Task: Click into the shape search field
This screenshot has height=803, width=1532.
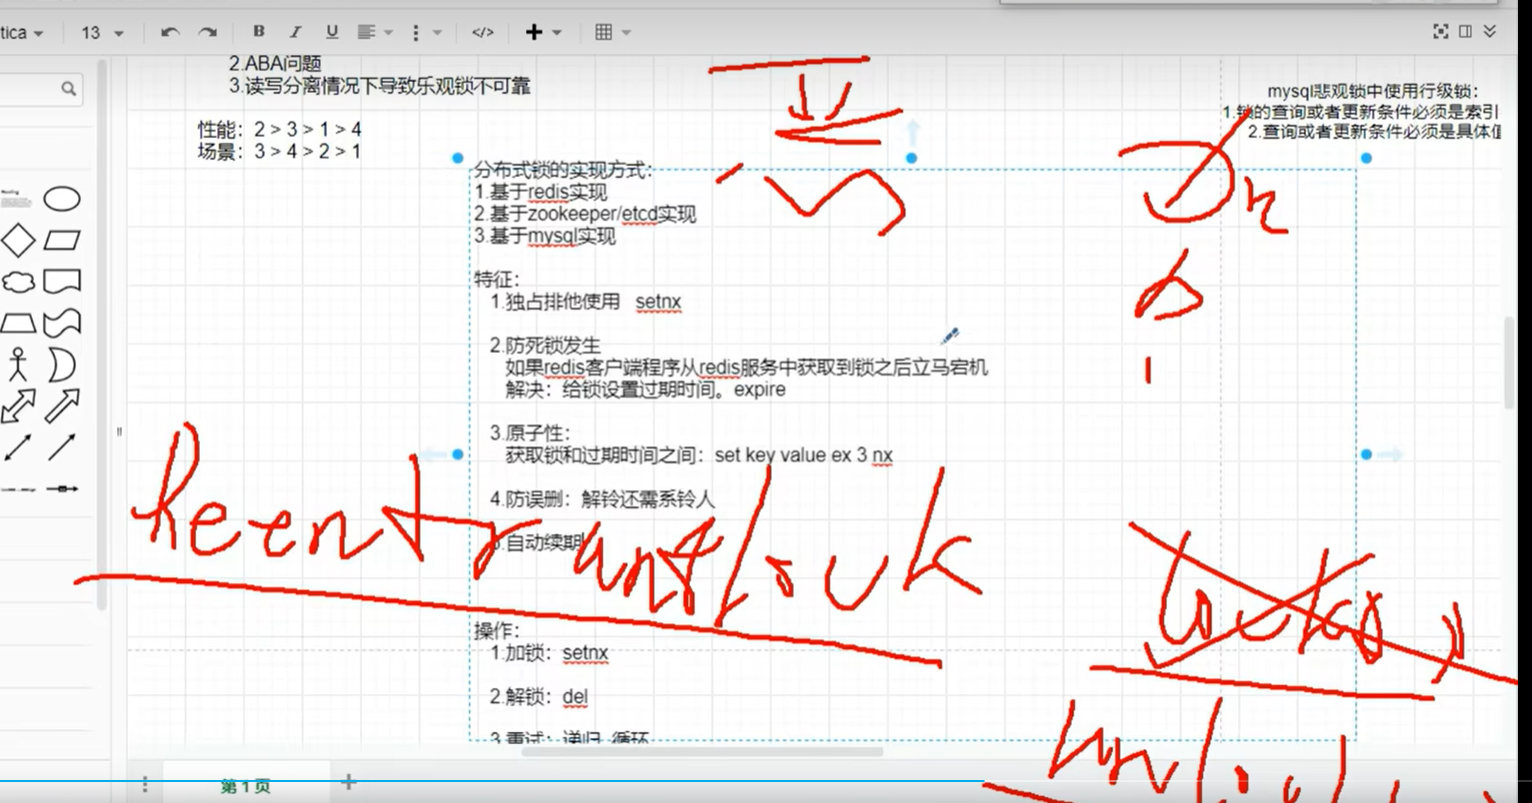Action: (40, 89)
